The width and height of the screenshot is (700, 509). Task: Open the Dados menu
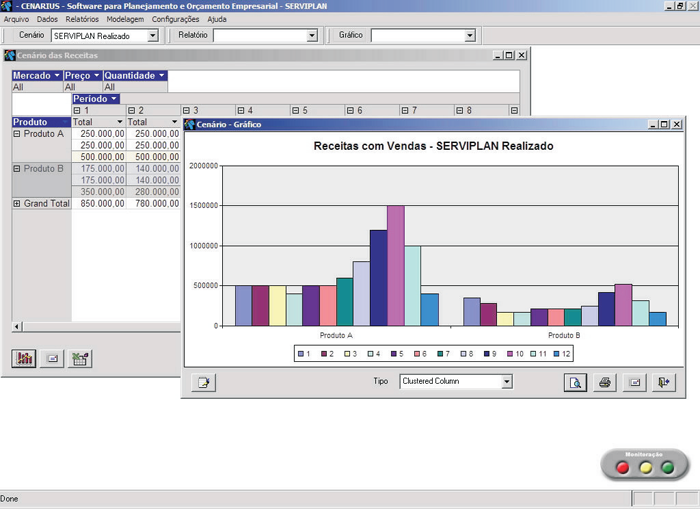point(47,19)
